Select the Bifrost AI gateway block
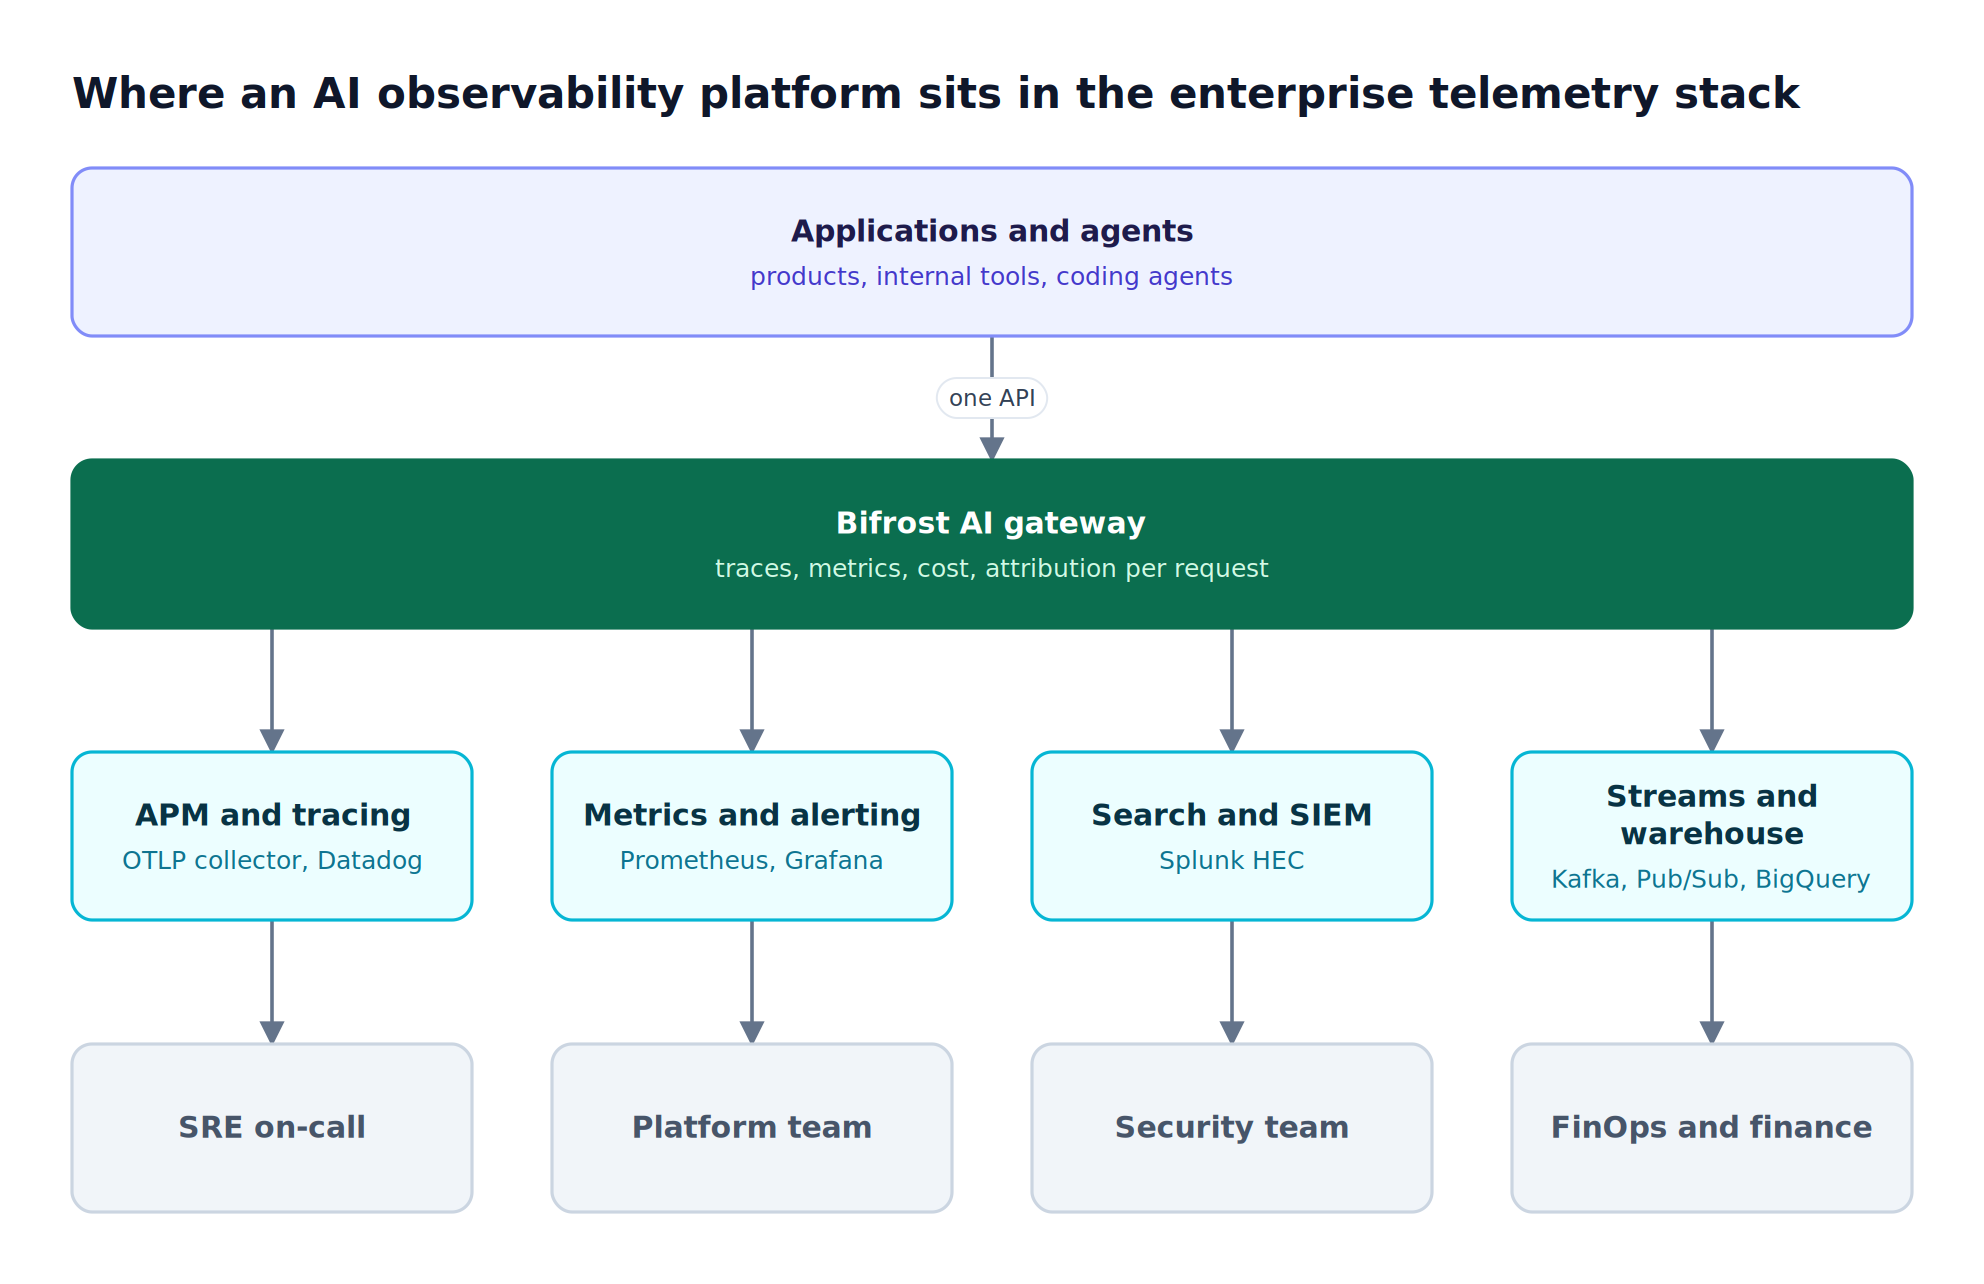 click(992, 544)
